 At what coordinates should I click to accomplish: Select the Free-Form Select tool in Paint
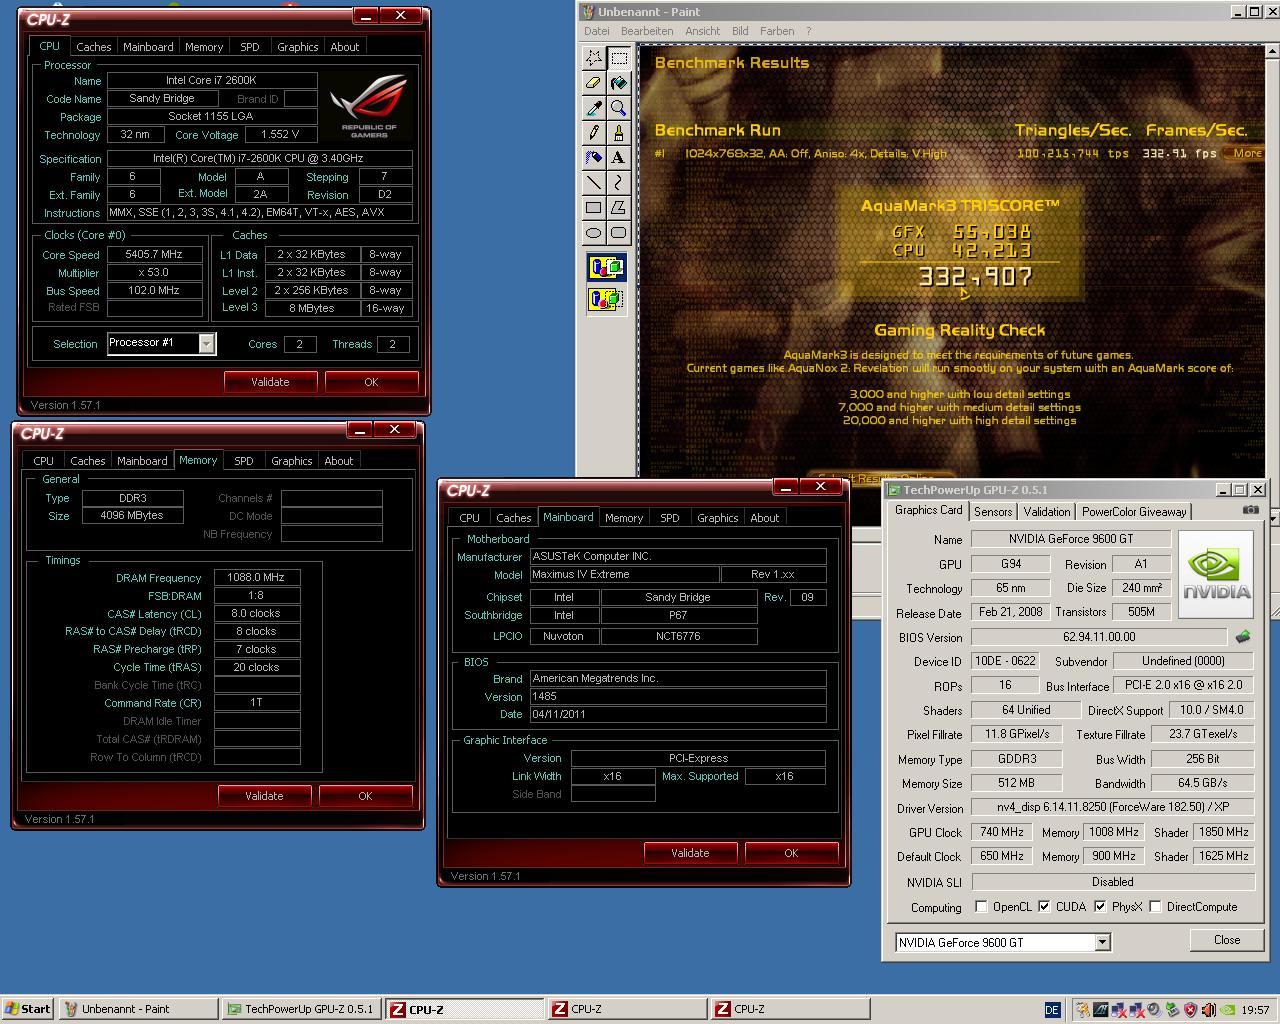coord(594,58)
